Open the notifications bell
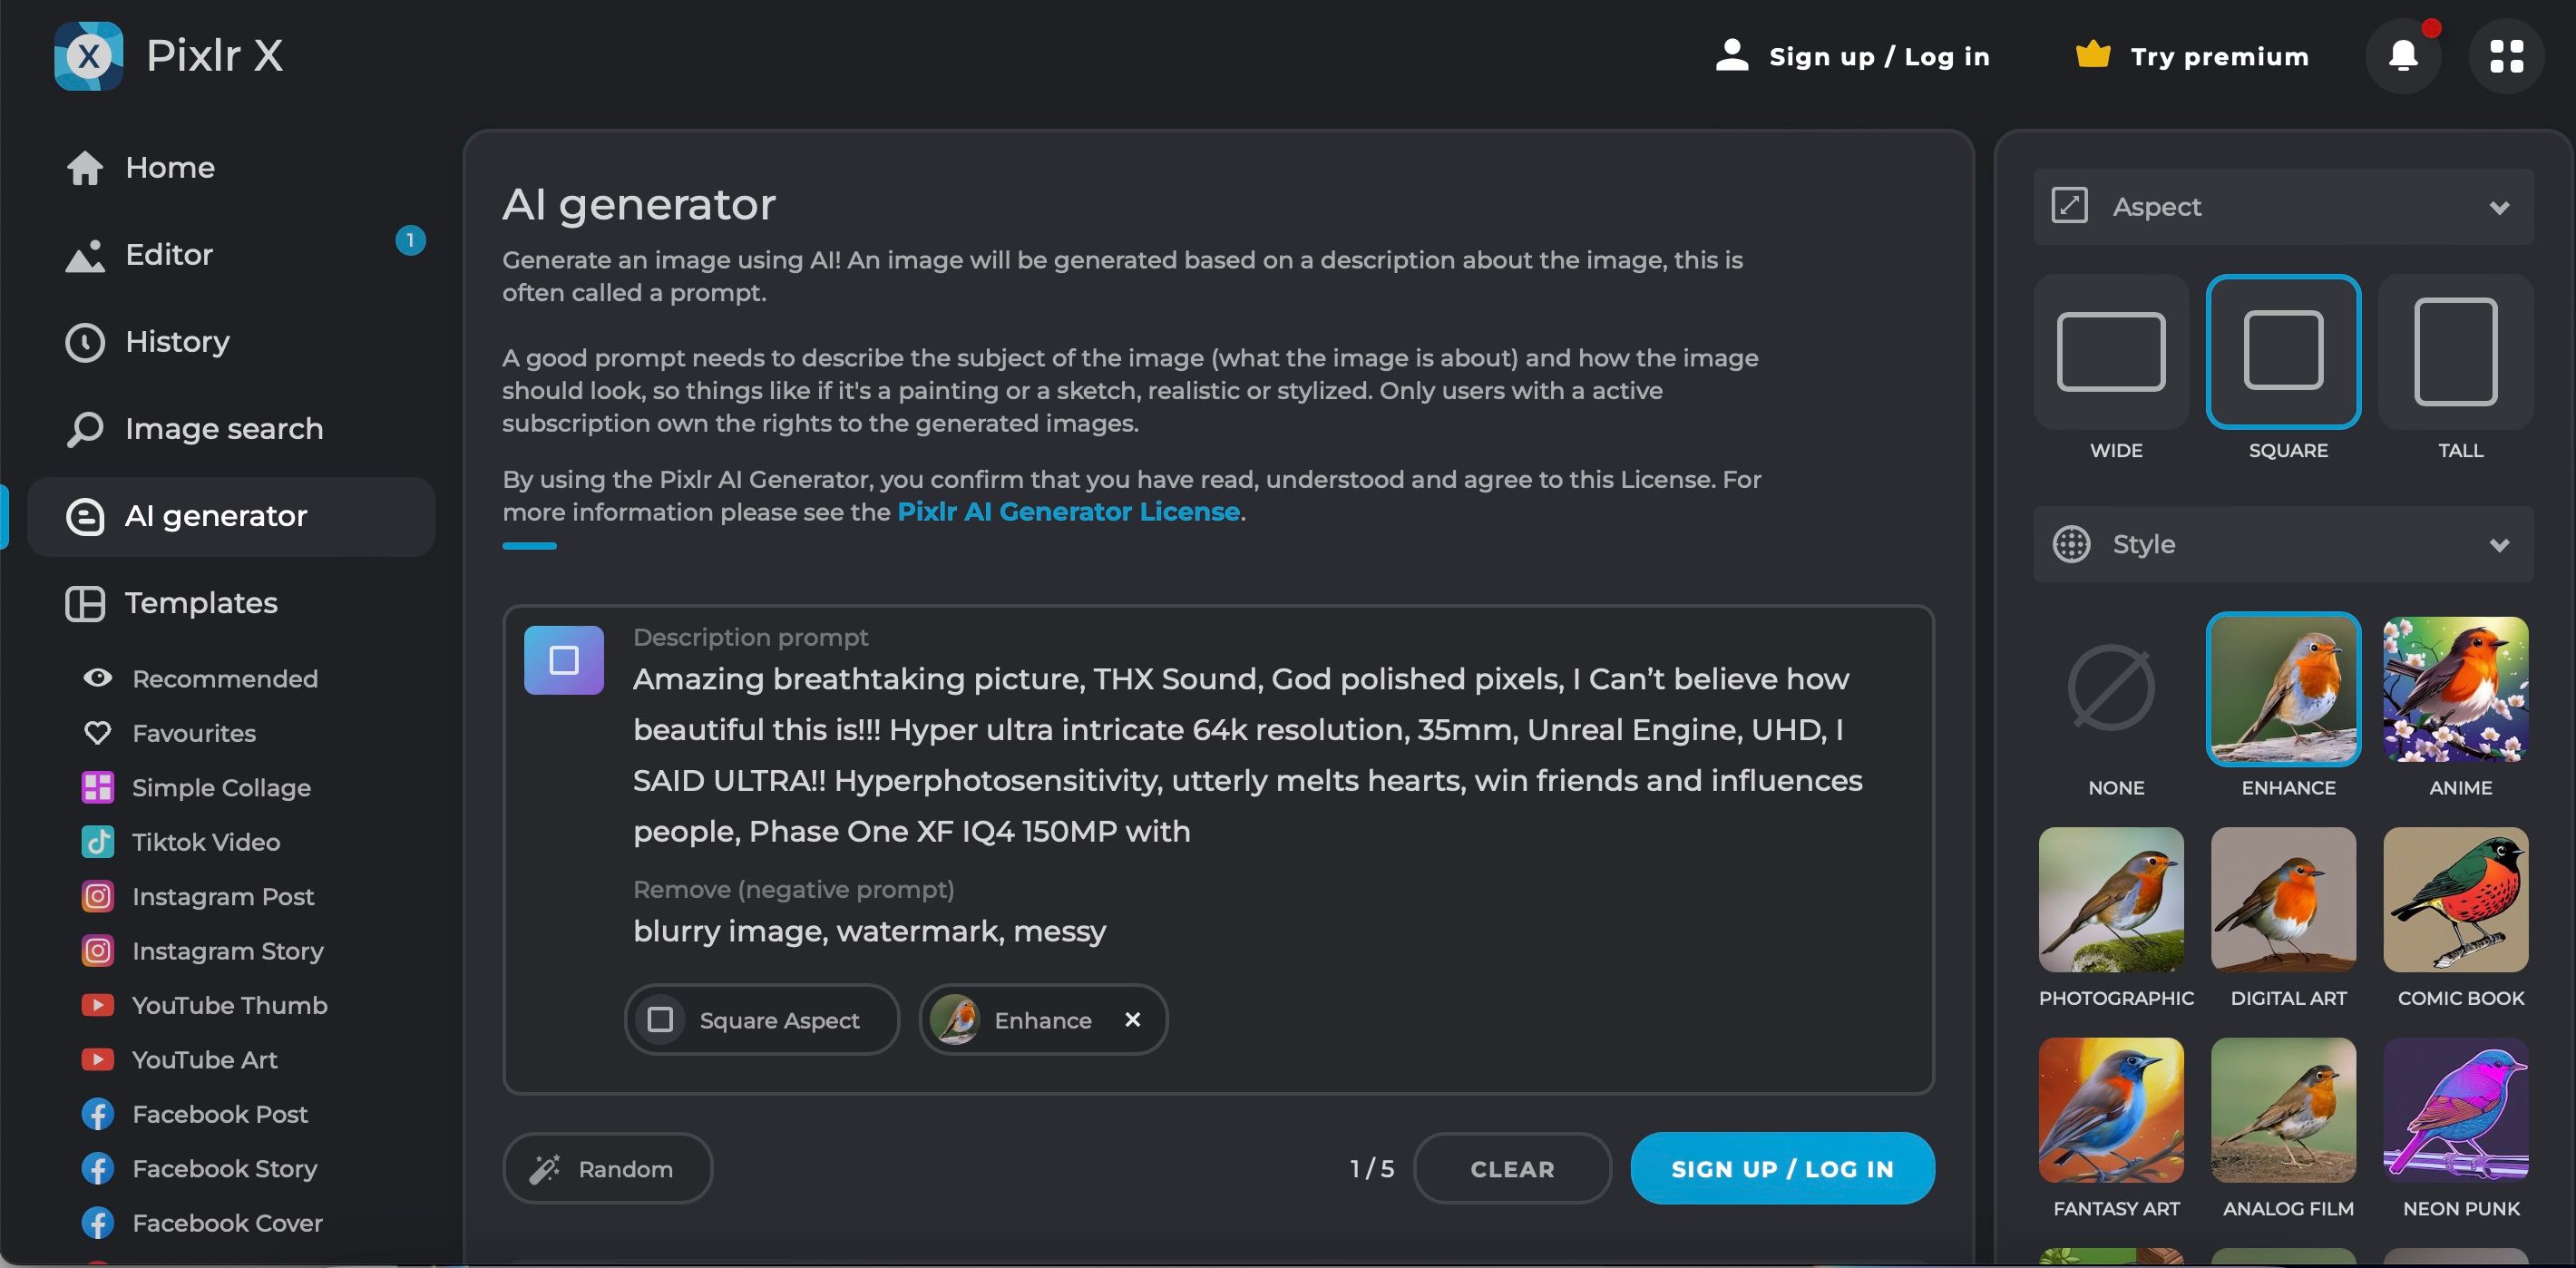 [x=2403, y=56]
